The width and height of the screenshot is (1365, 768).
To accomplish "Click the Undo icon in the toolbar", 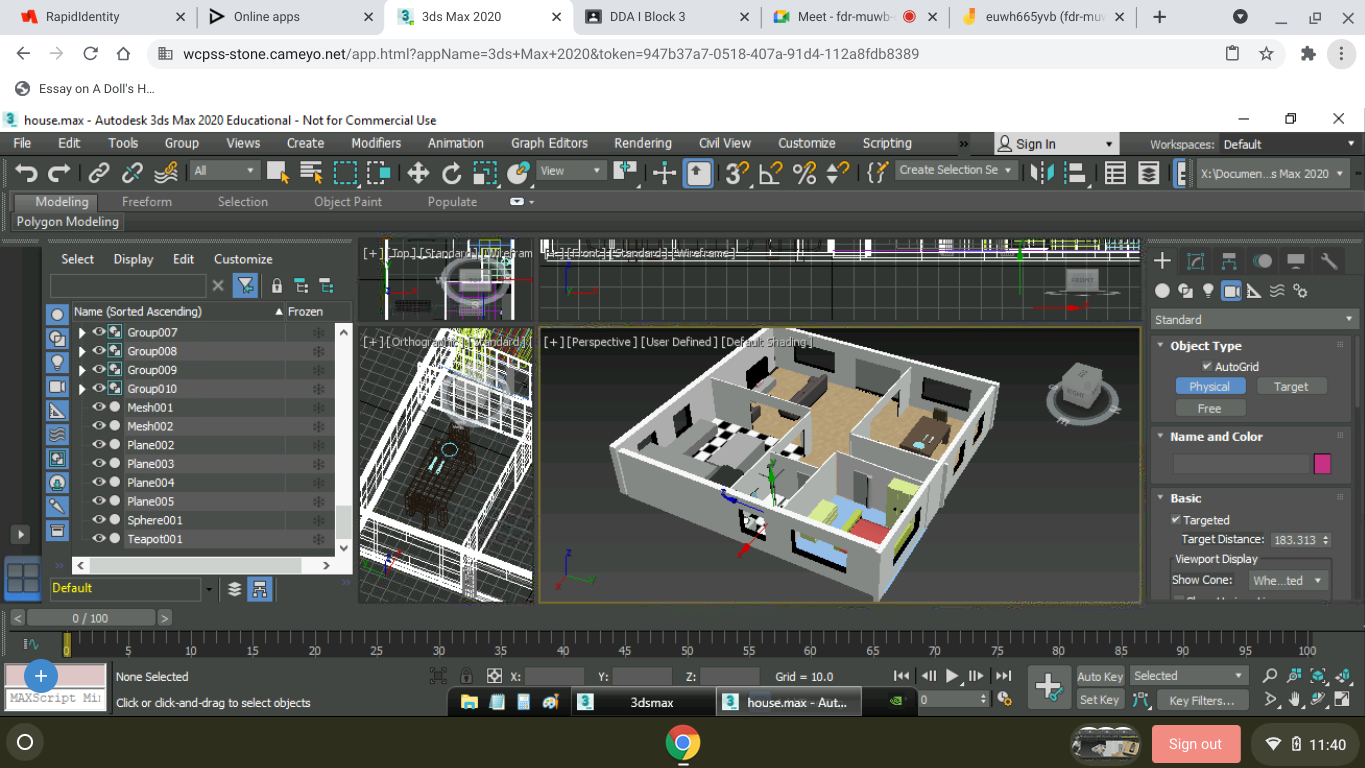I will tap(26, 172).
